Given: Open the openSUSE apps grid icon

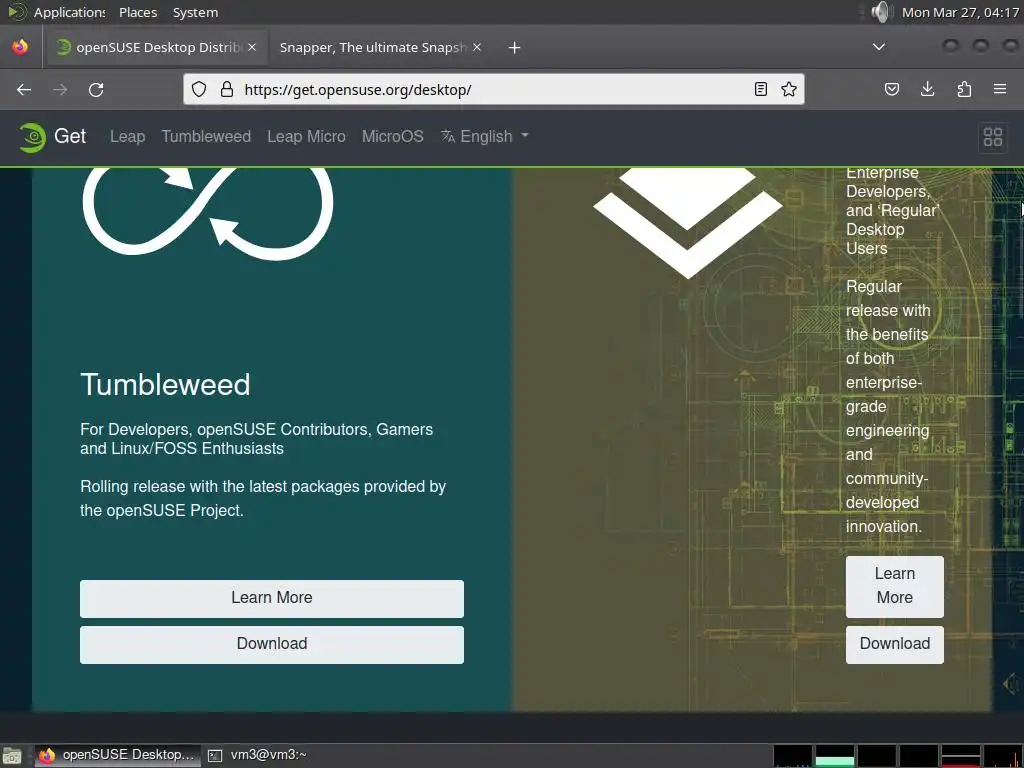Looking at the screenshot, I should pyautogui.click(x=993, y=137).
